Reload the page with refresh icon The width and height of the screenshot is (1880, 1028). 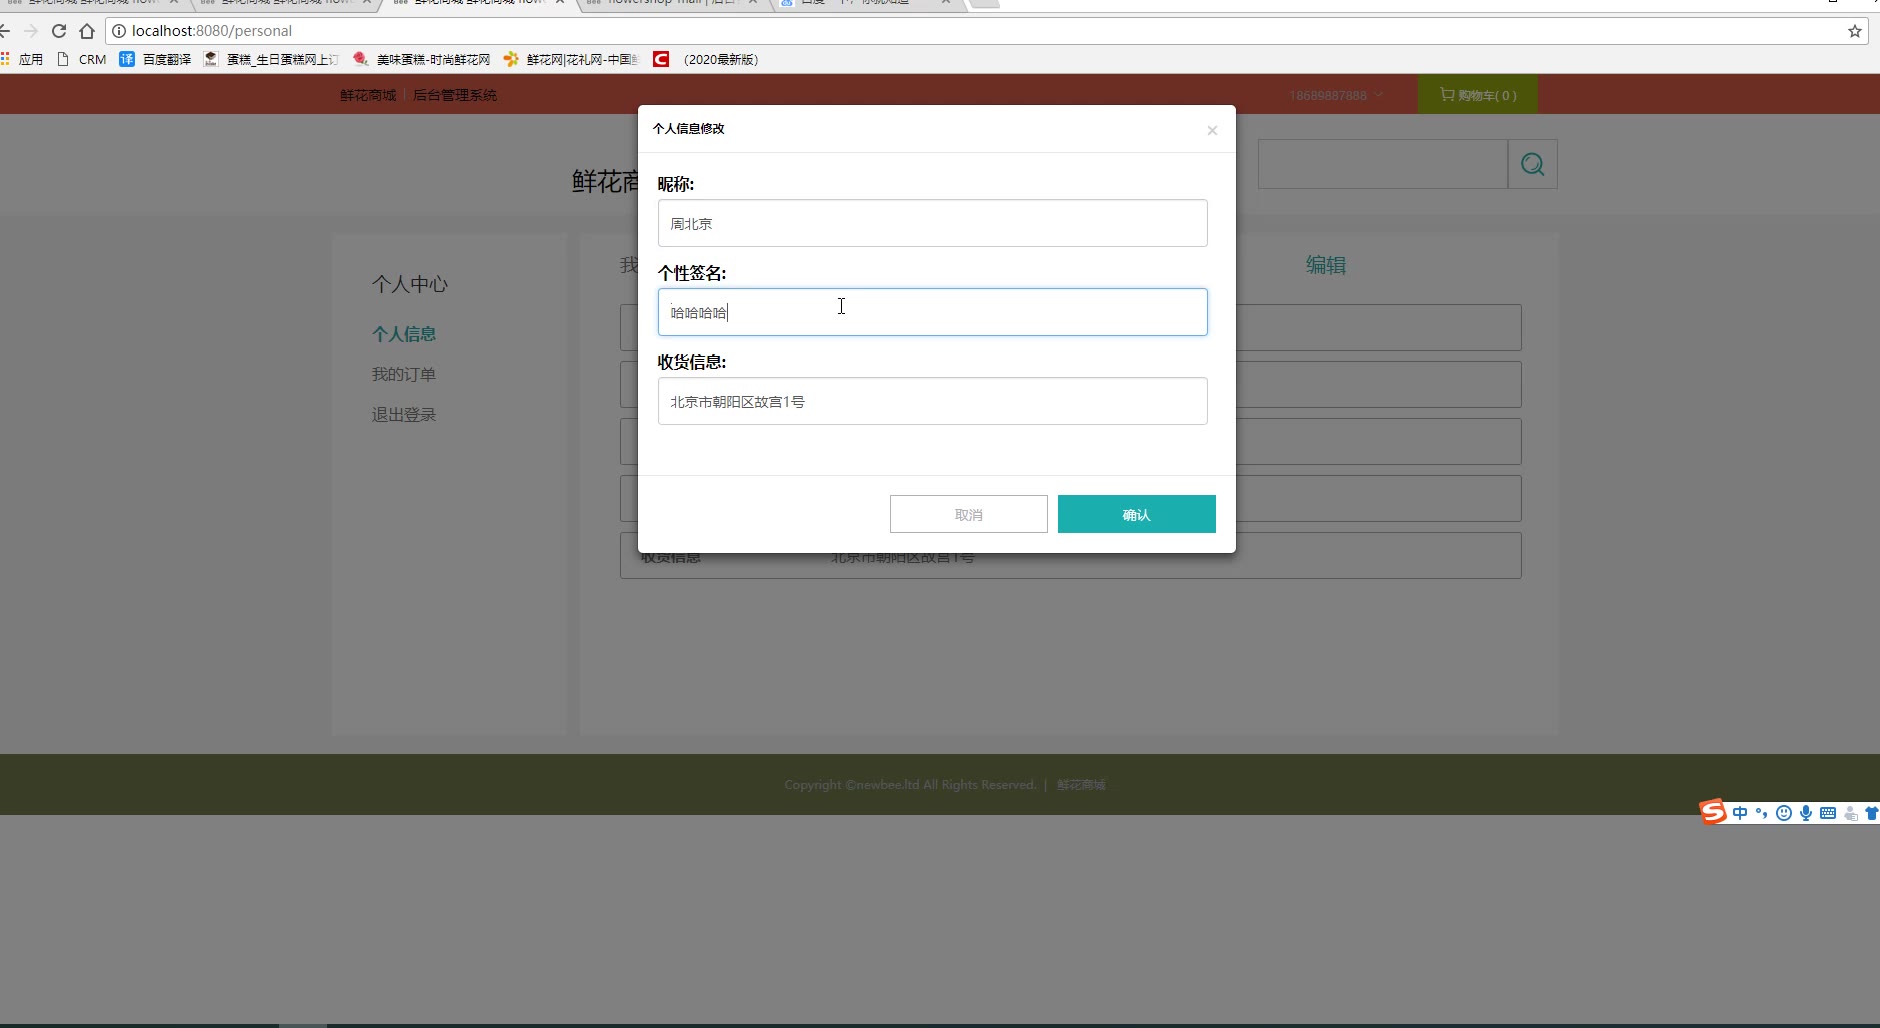coord(59,31)
